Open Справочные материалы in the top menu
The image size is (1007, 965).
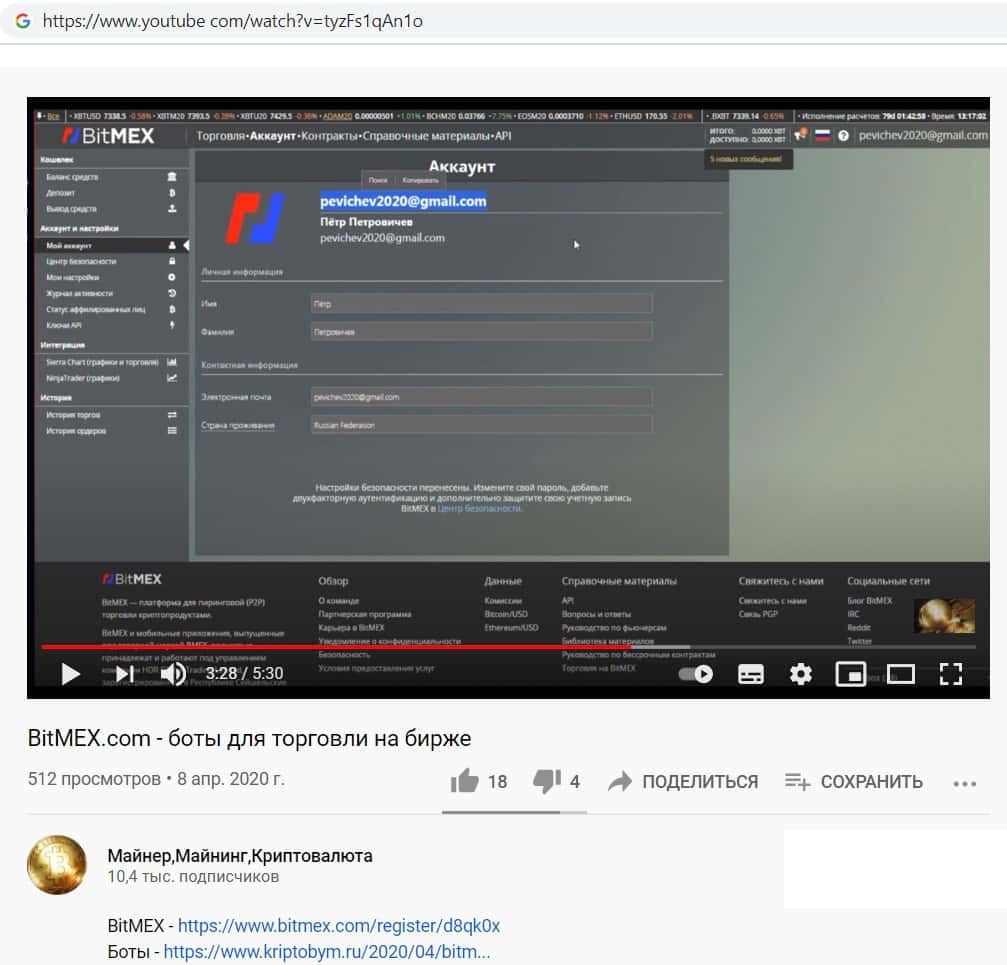(426, 135)
